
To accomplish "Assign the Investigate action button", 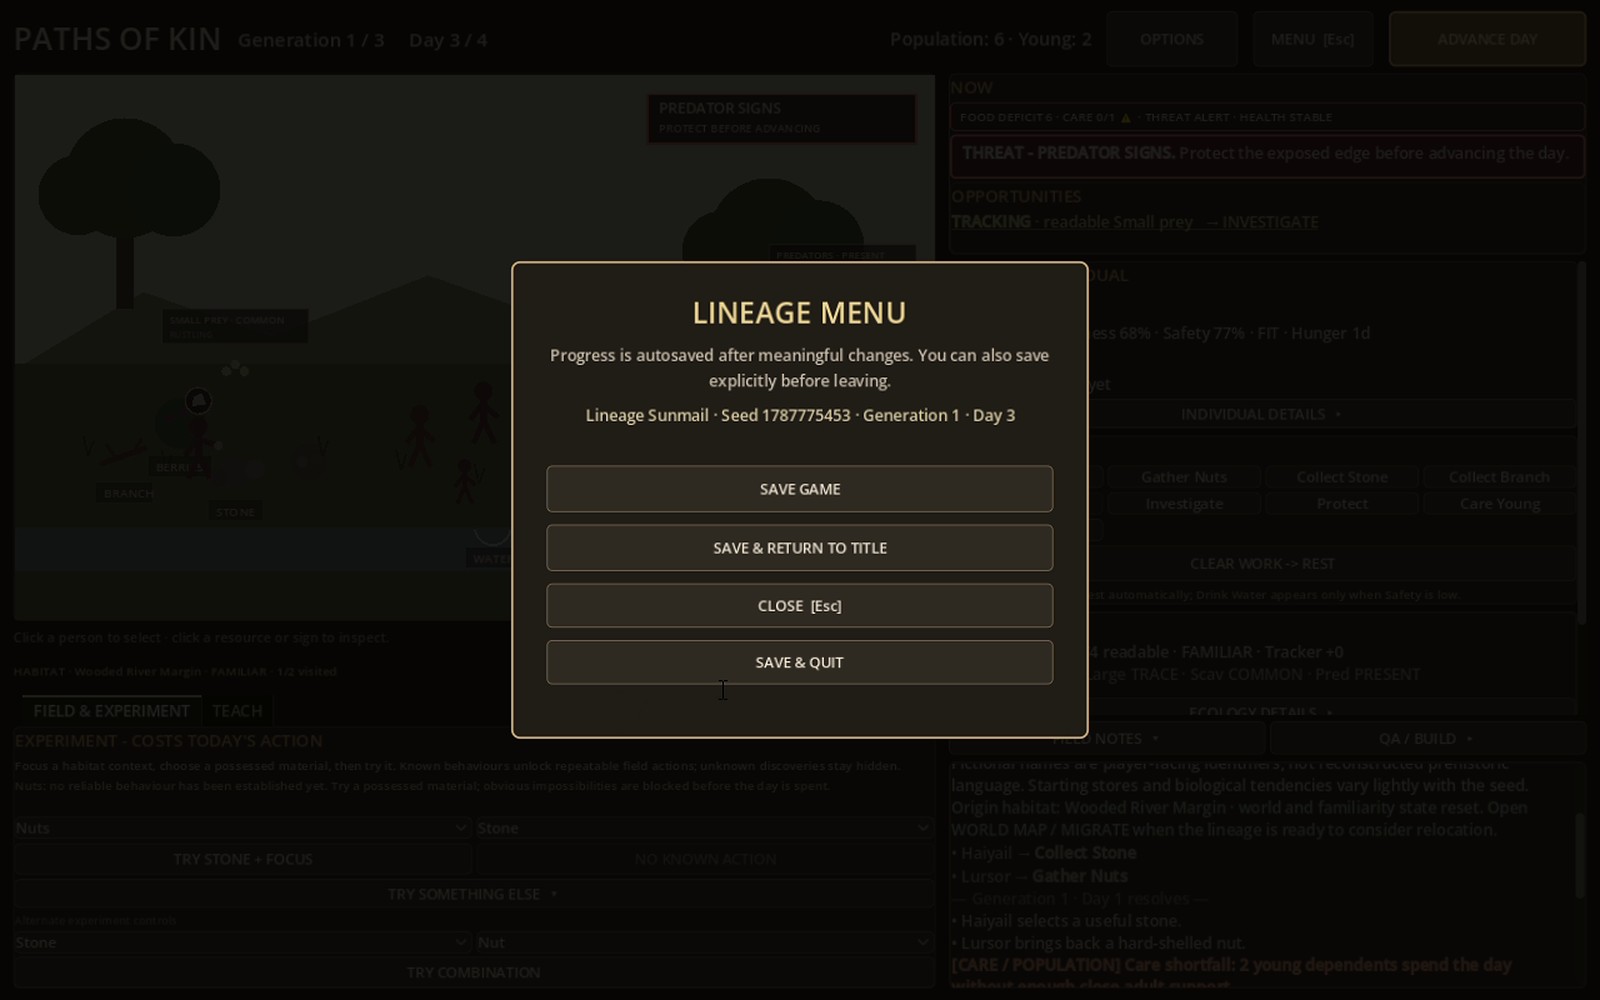I will click(1184, 504).
